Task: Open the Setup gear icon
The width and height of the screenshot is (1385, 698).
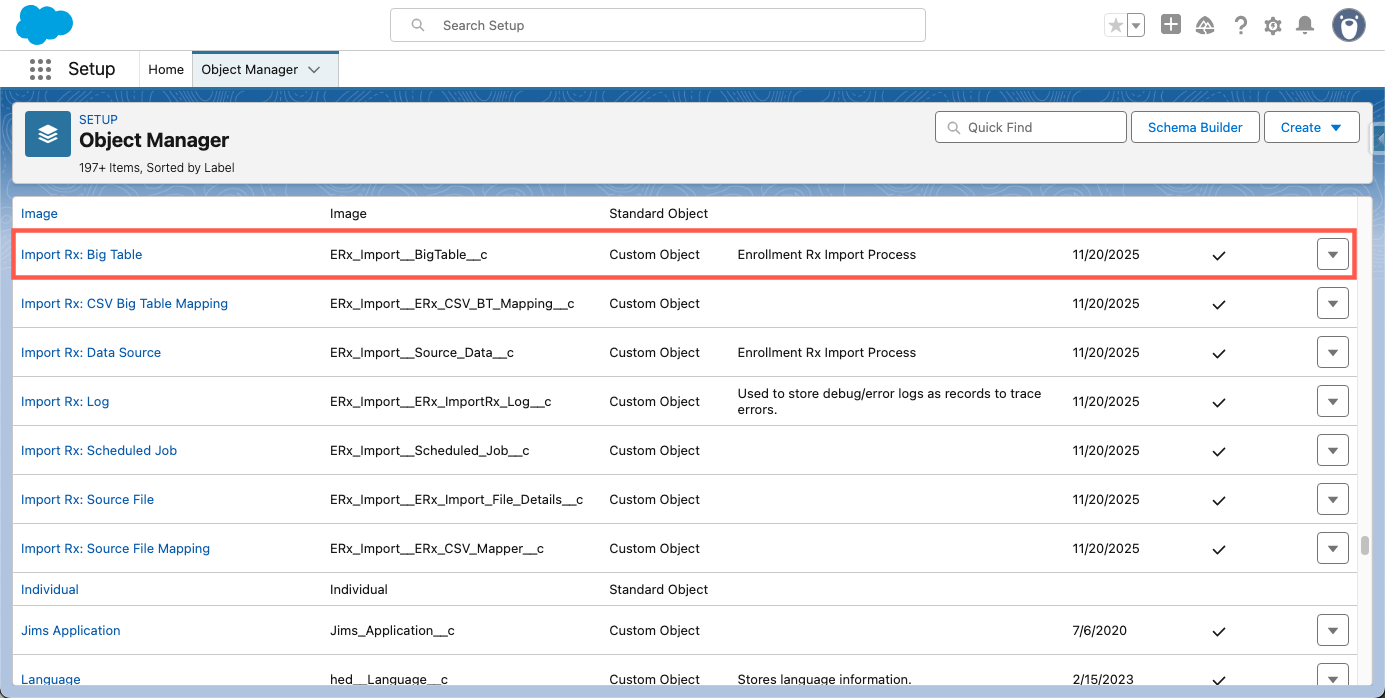Action: [1273, 26]
